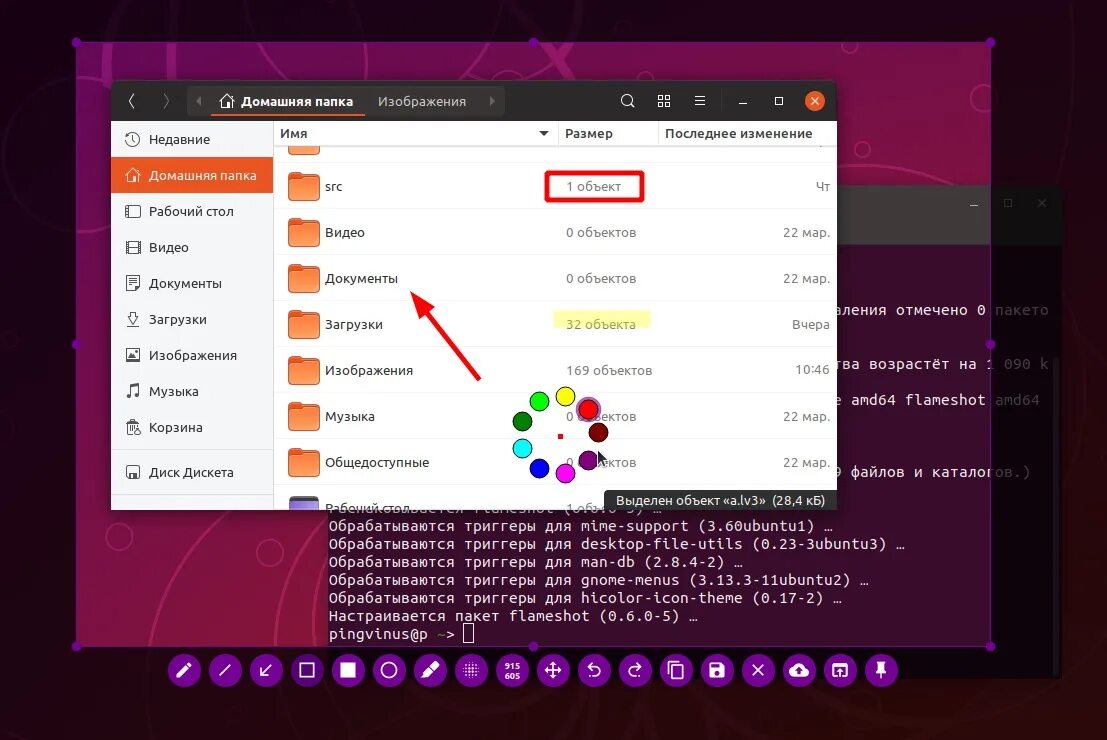Click the right path bar scroll arrow

coord(492,101)
